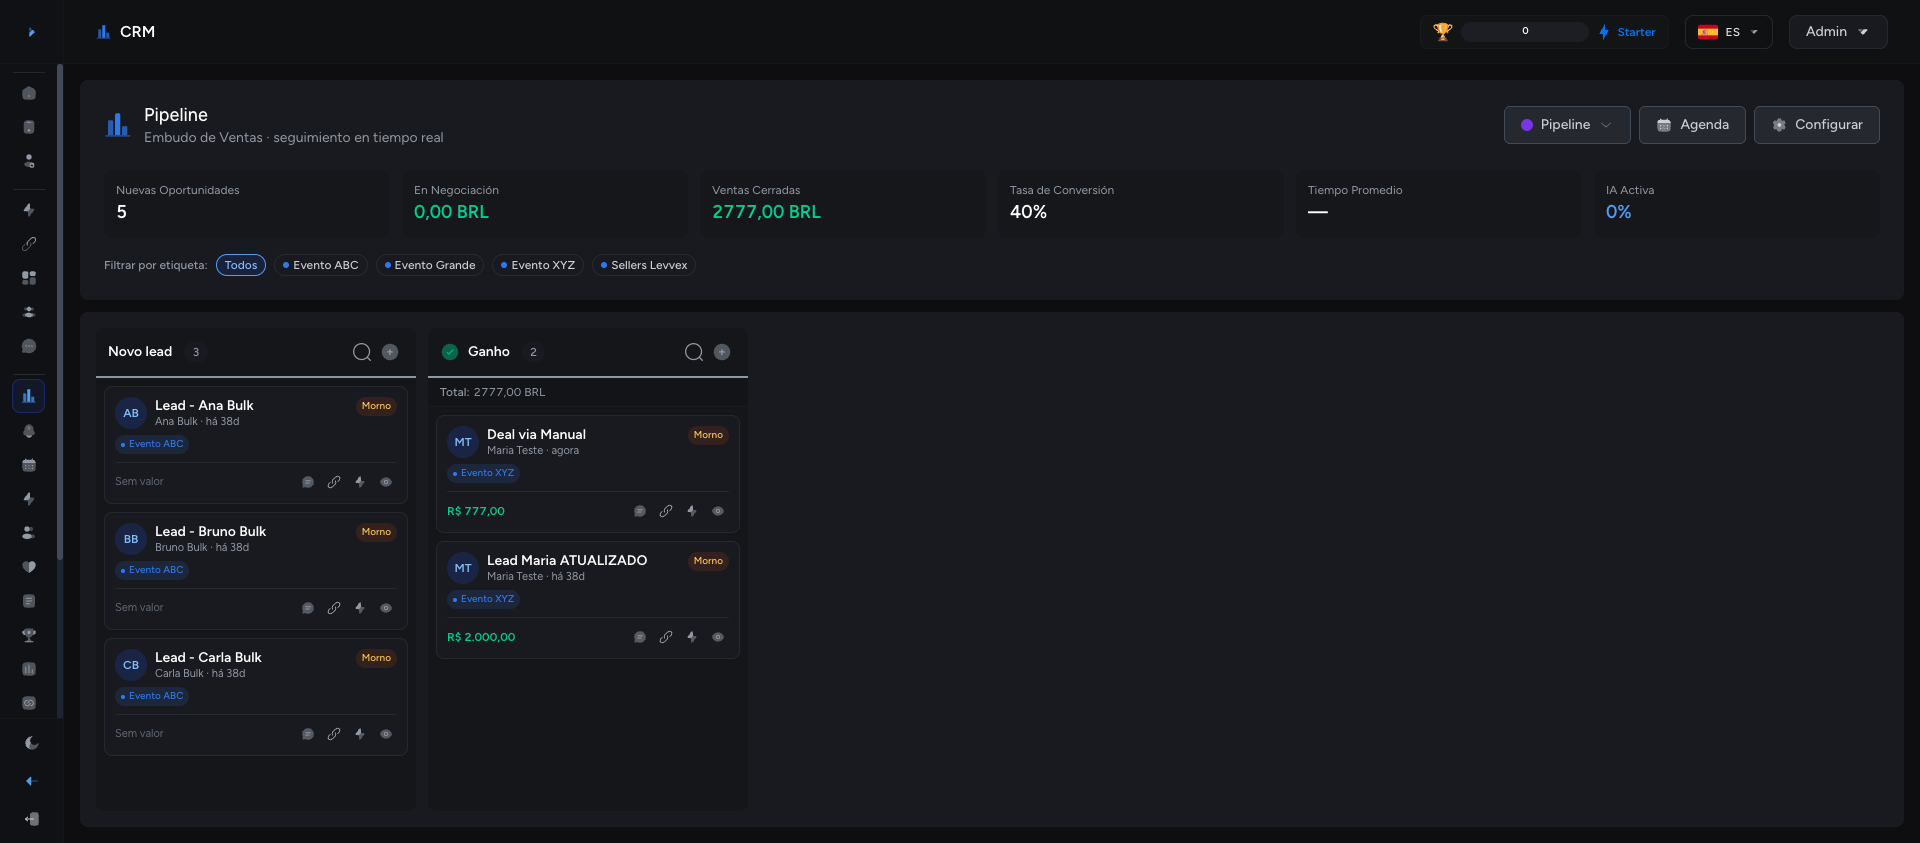
Task: Add a new card to Ganho column
Action: [x=722, y=352]
